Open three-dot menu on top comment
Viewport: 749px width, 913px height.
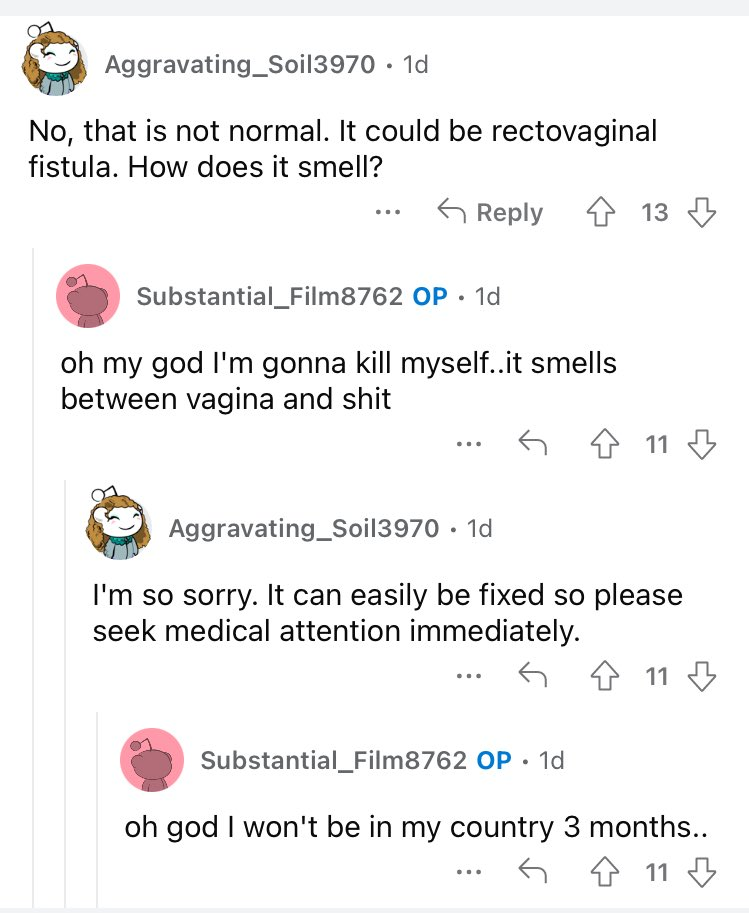[x=387, y=212]
